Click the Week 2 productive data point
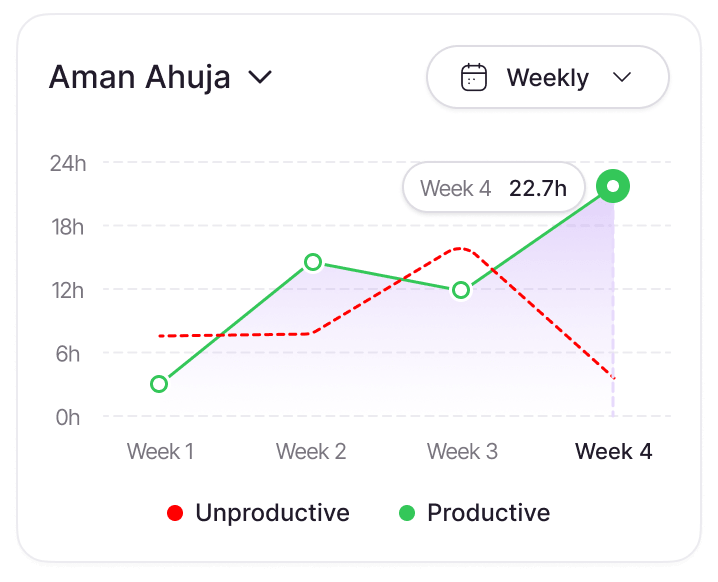The image size is (718, 582). click(313, 262)
